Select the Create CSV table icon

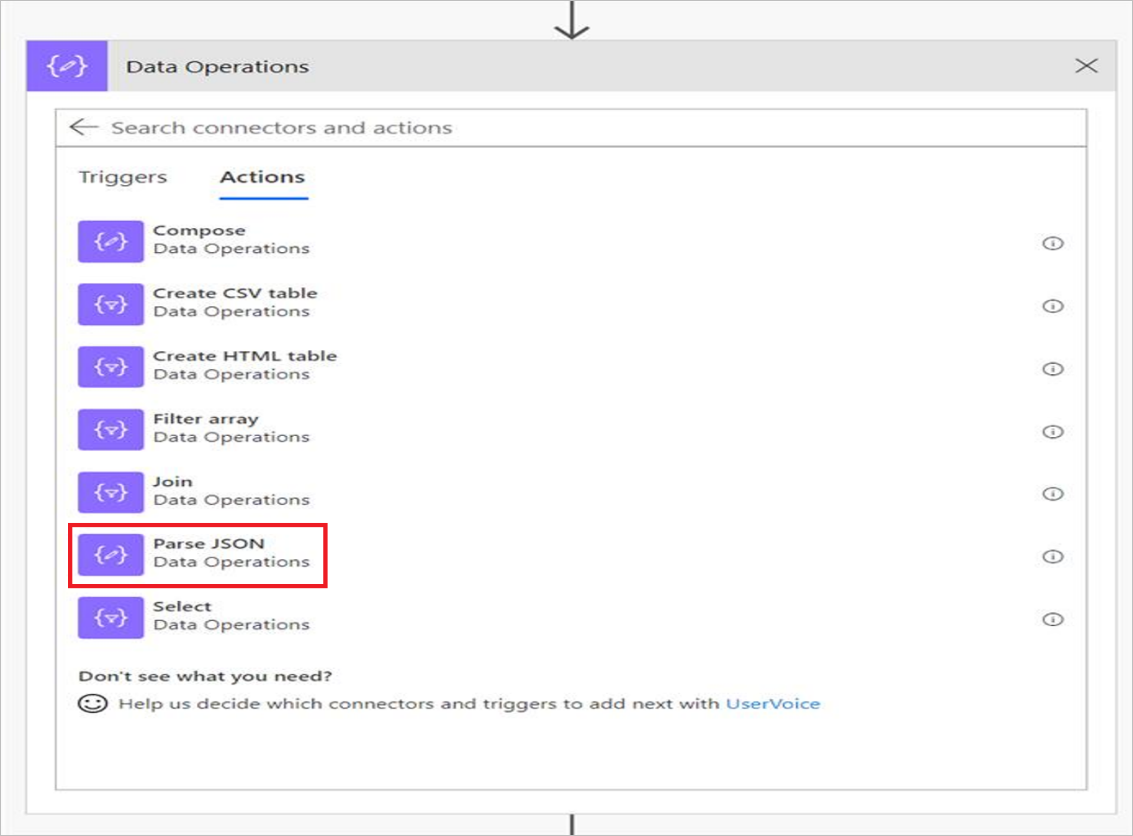(111, 304)
